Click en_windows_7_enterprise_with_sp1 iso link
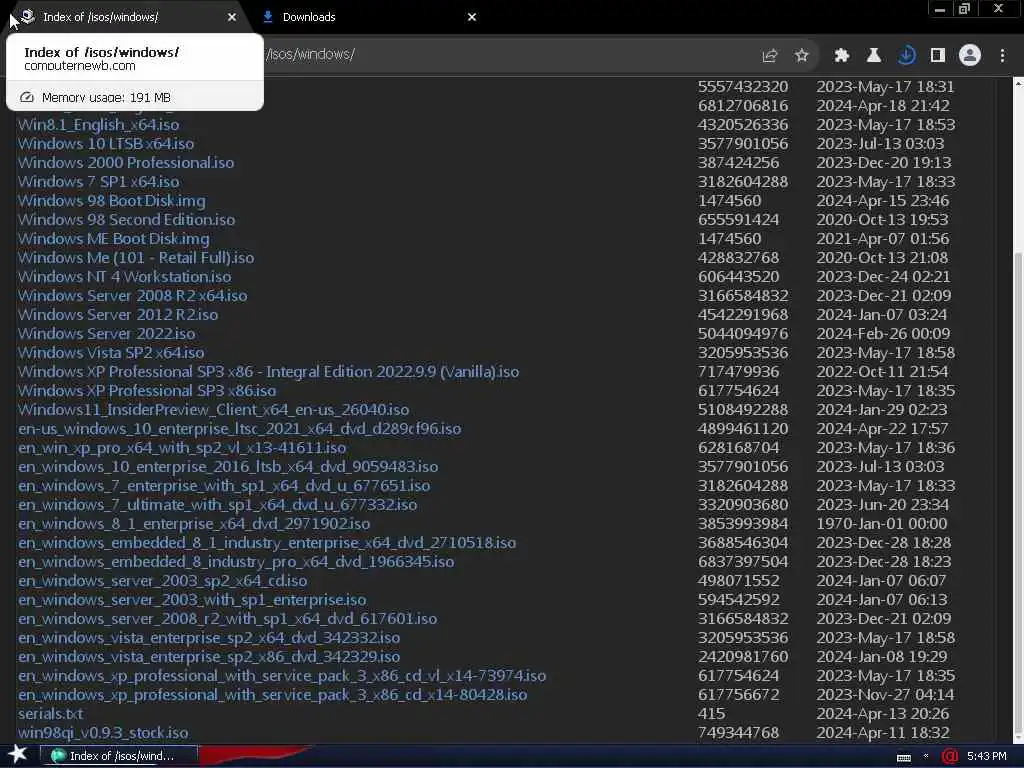The height and width of the screenshot is (768, 1024). [224, 485]
